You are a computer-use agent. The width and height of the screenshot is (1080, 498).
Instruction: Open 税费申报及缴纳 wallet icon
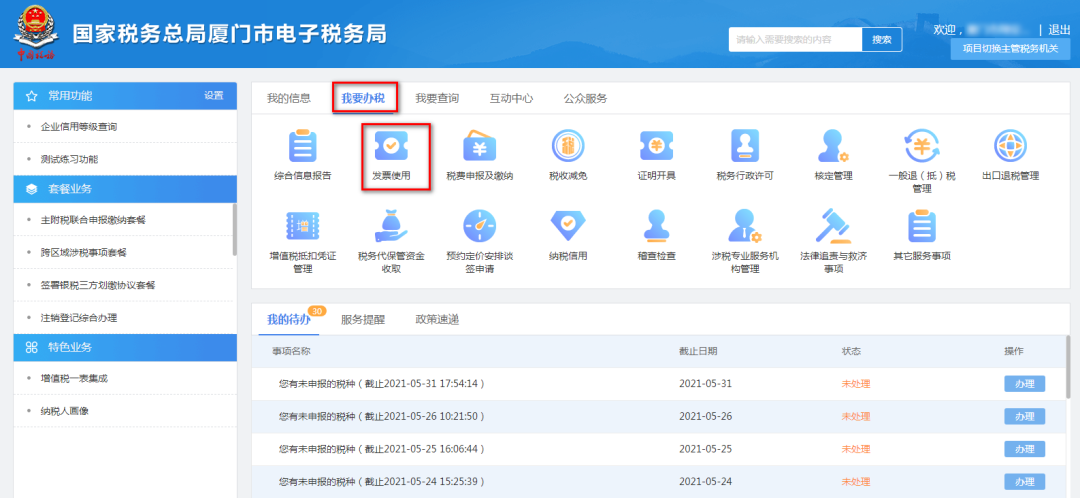pyautogui.click(x=479, y=148)
